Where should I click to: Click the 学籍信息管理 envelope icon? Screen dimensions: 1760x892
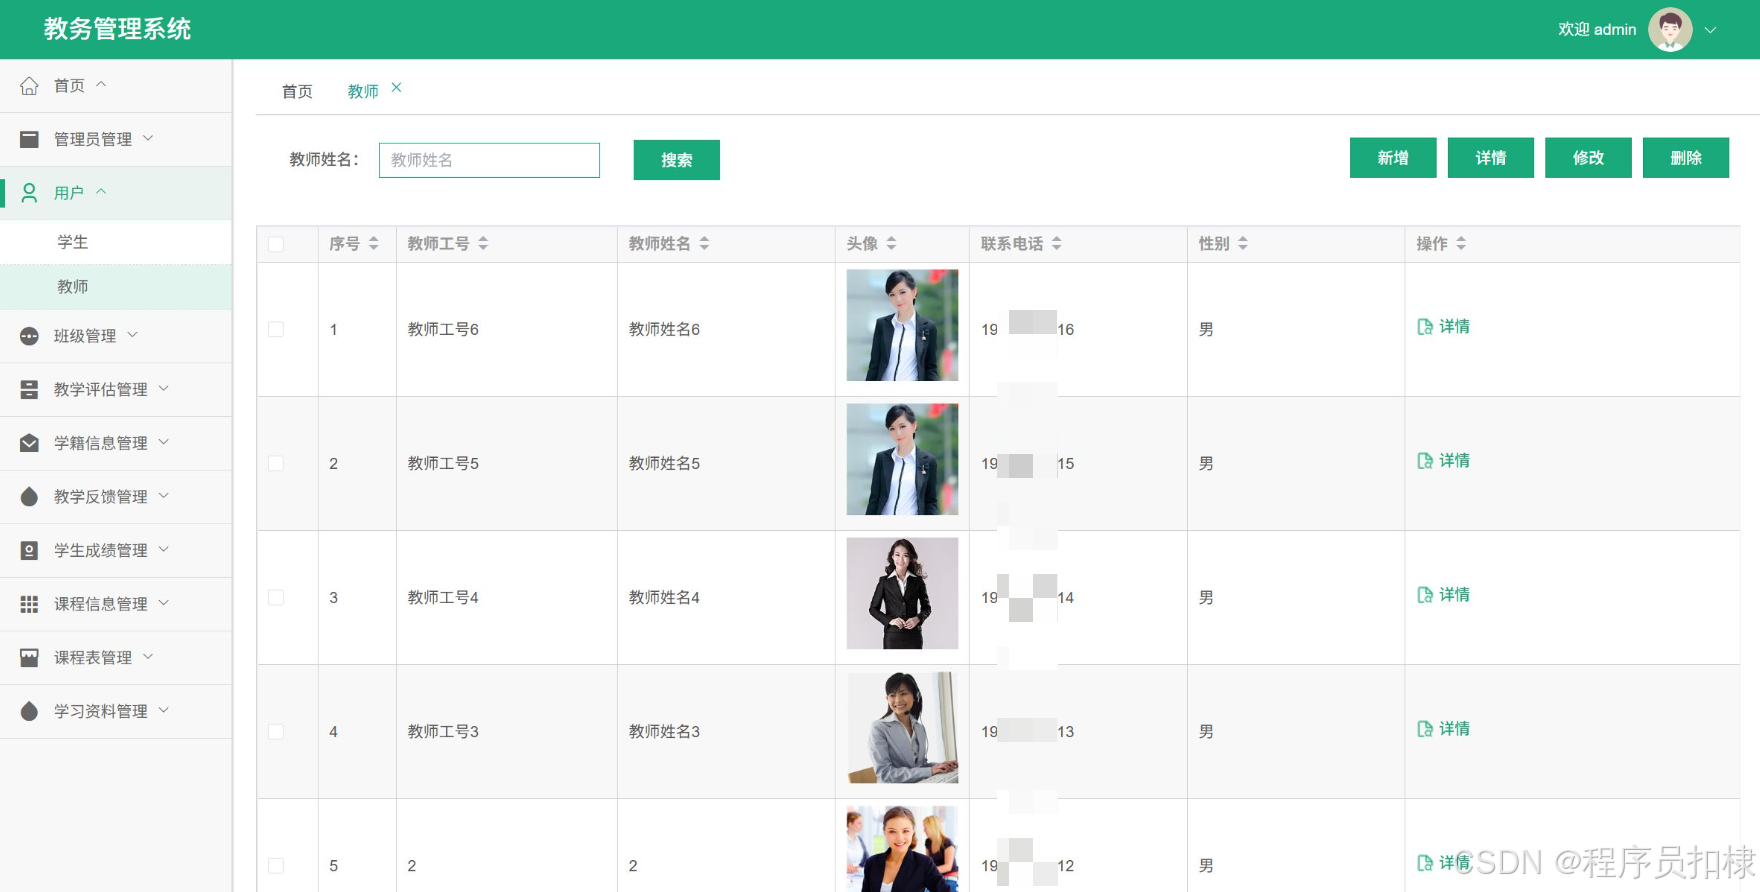[x=30, y=443]
